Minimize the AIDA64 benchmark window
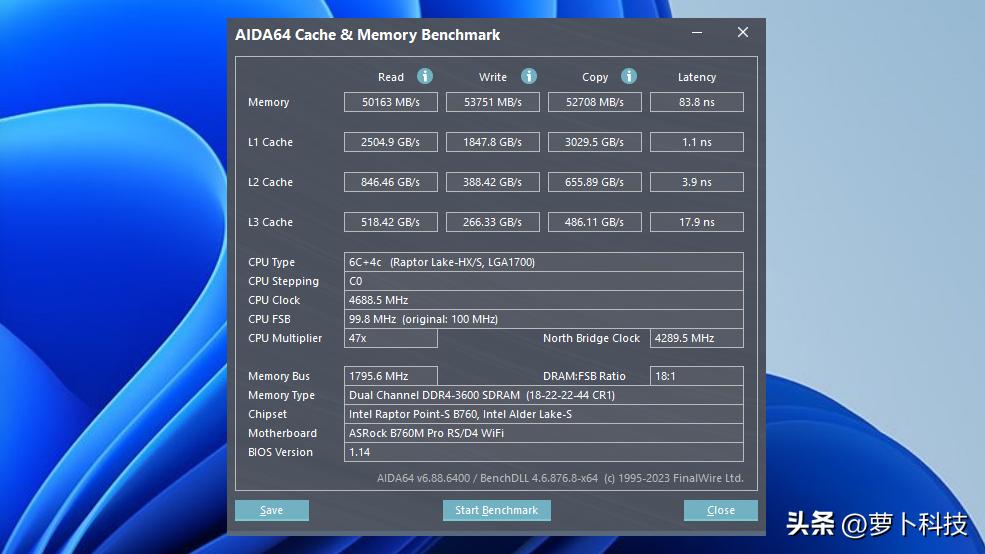 tap(697, 33)
